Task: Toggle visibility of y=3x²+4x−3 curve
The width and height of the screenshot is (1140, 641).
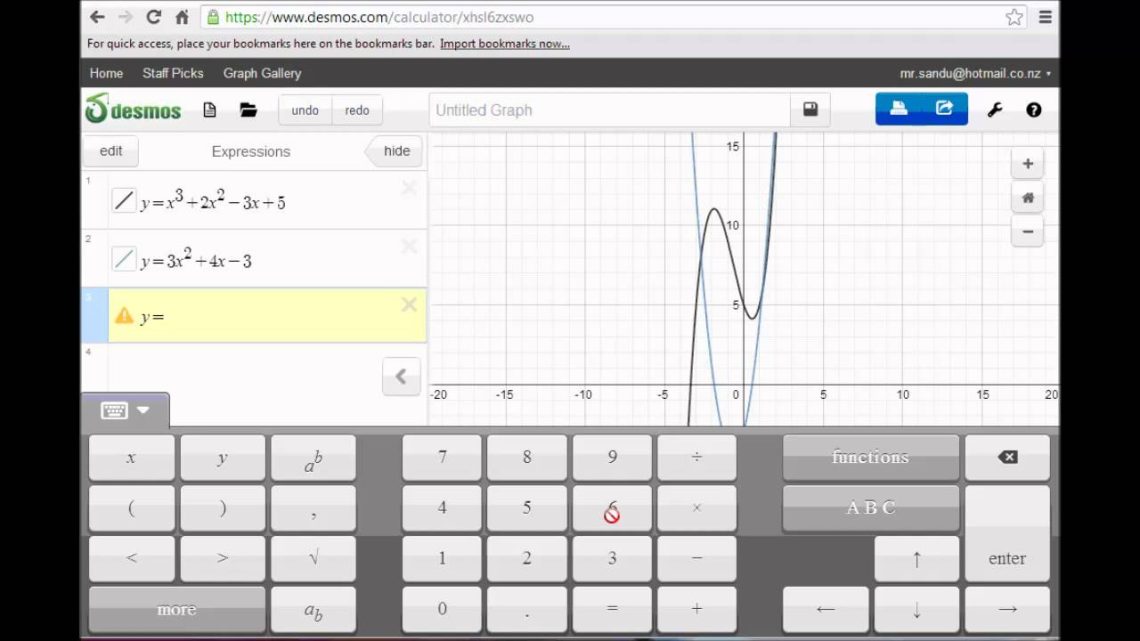Action: tap(123, 258)
